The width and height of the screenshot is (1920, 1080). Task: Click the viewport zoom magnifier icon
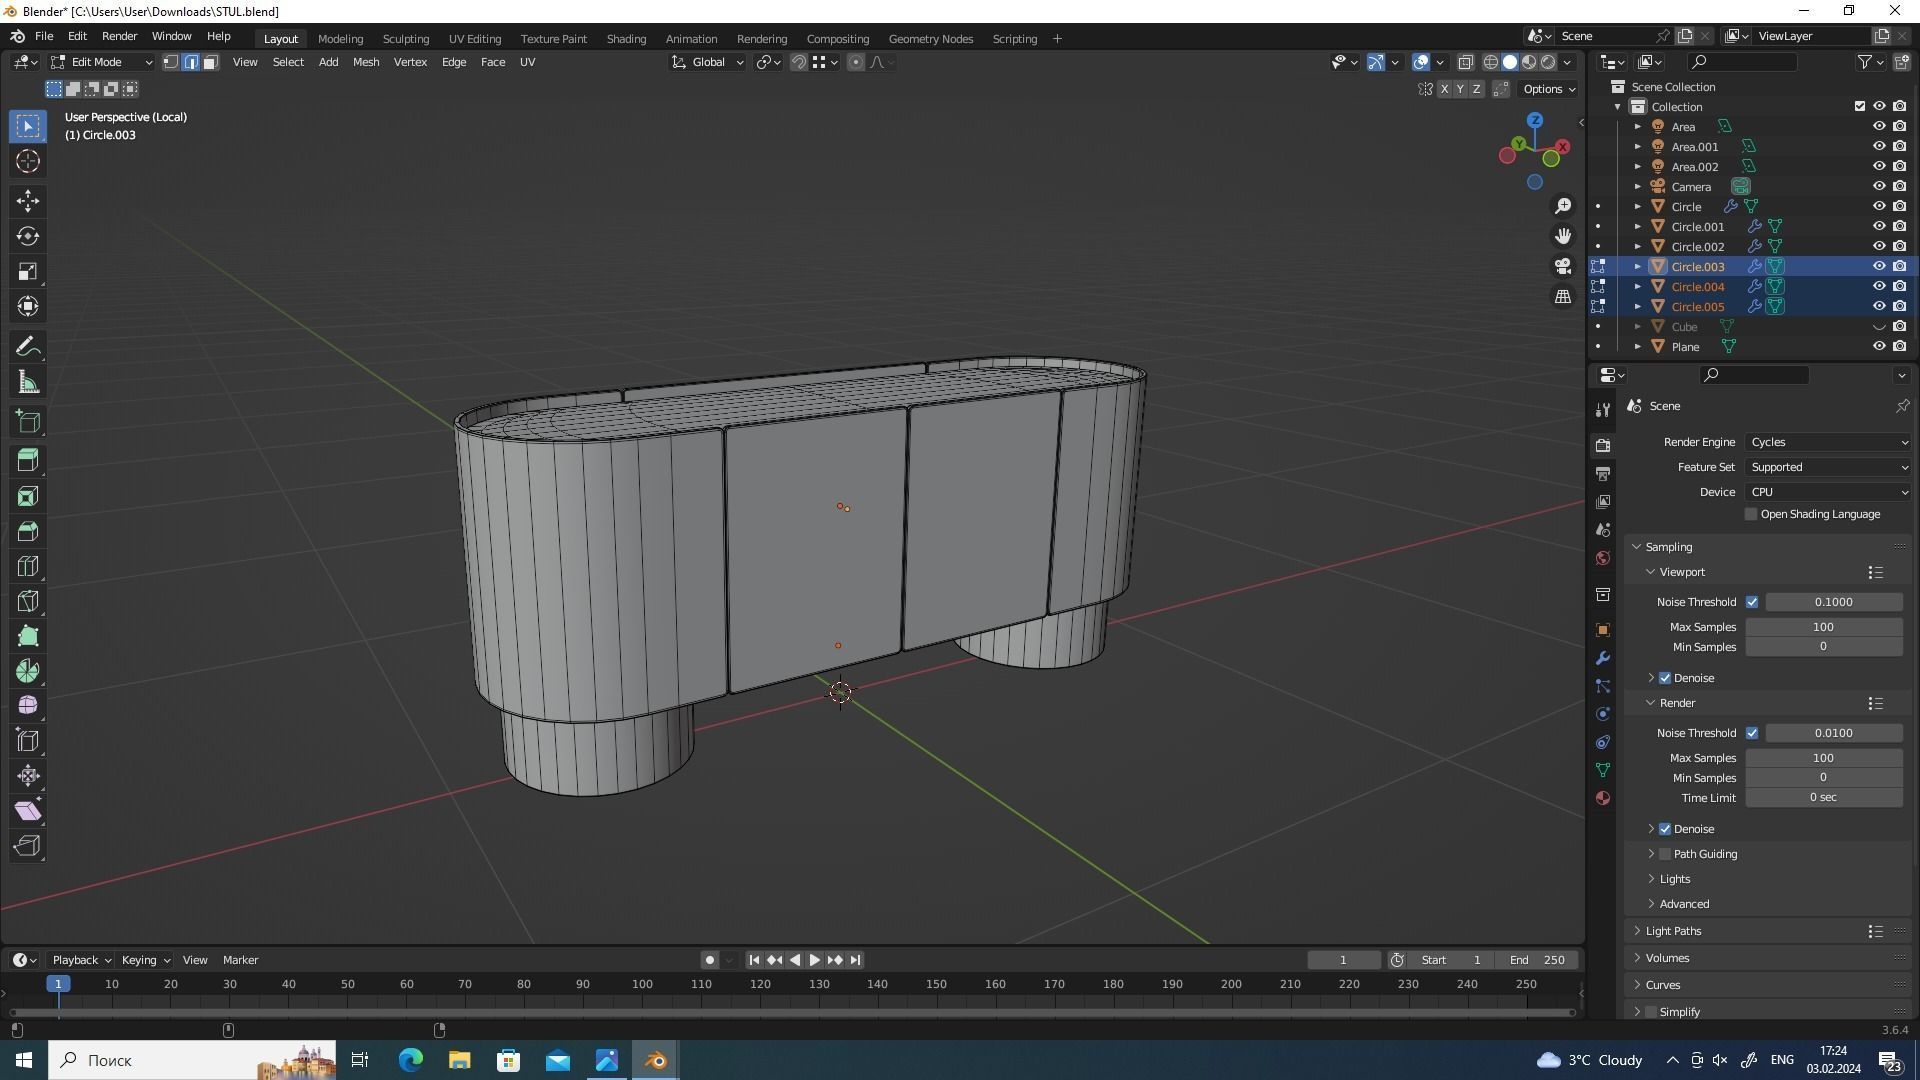tap(1562, 206)
